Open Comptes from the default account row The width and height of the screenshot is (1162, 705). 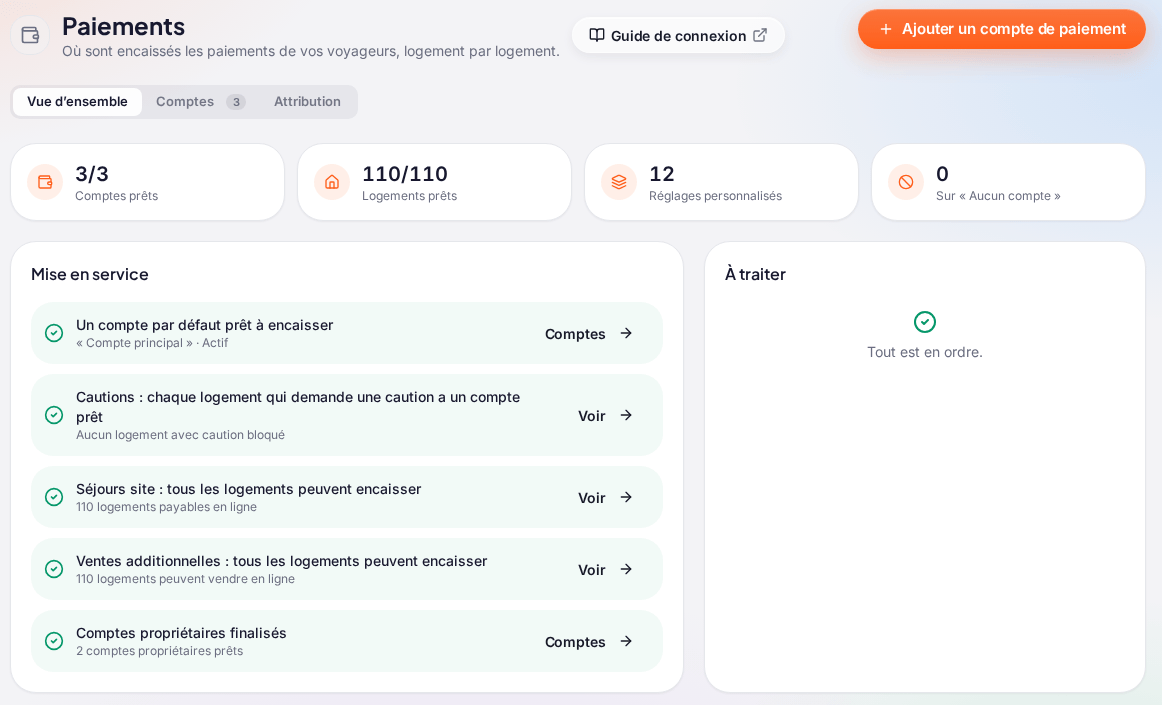click(589, 334)
